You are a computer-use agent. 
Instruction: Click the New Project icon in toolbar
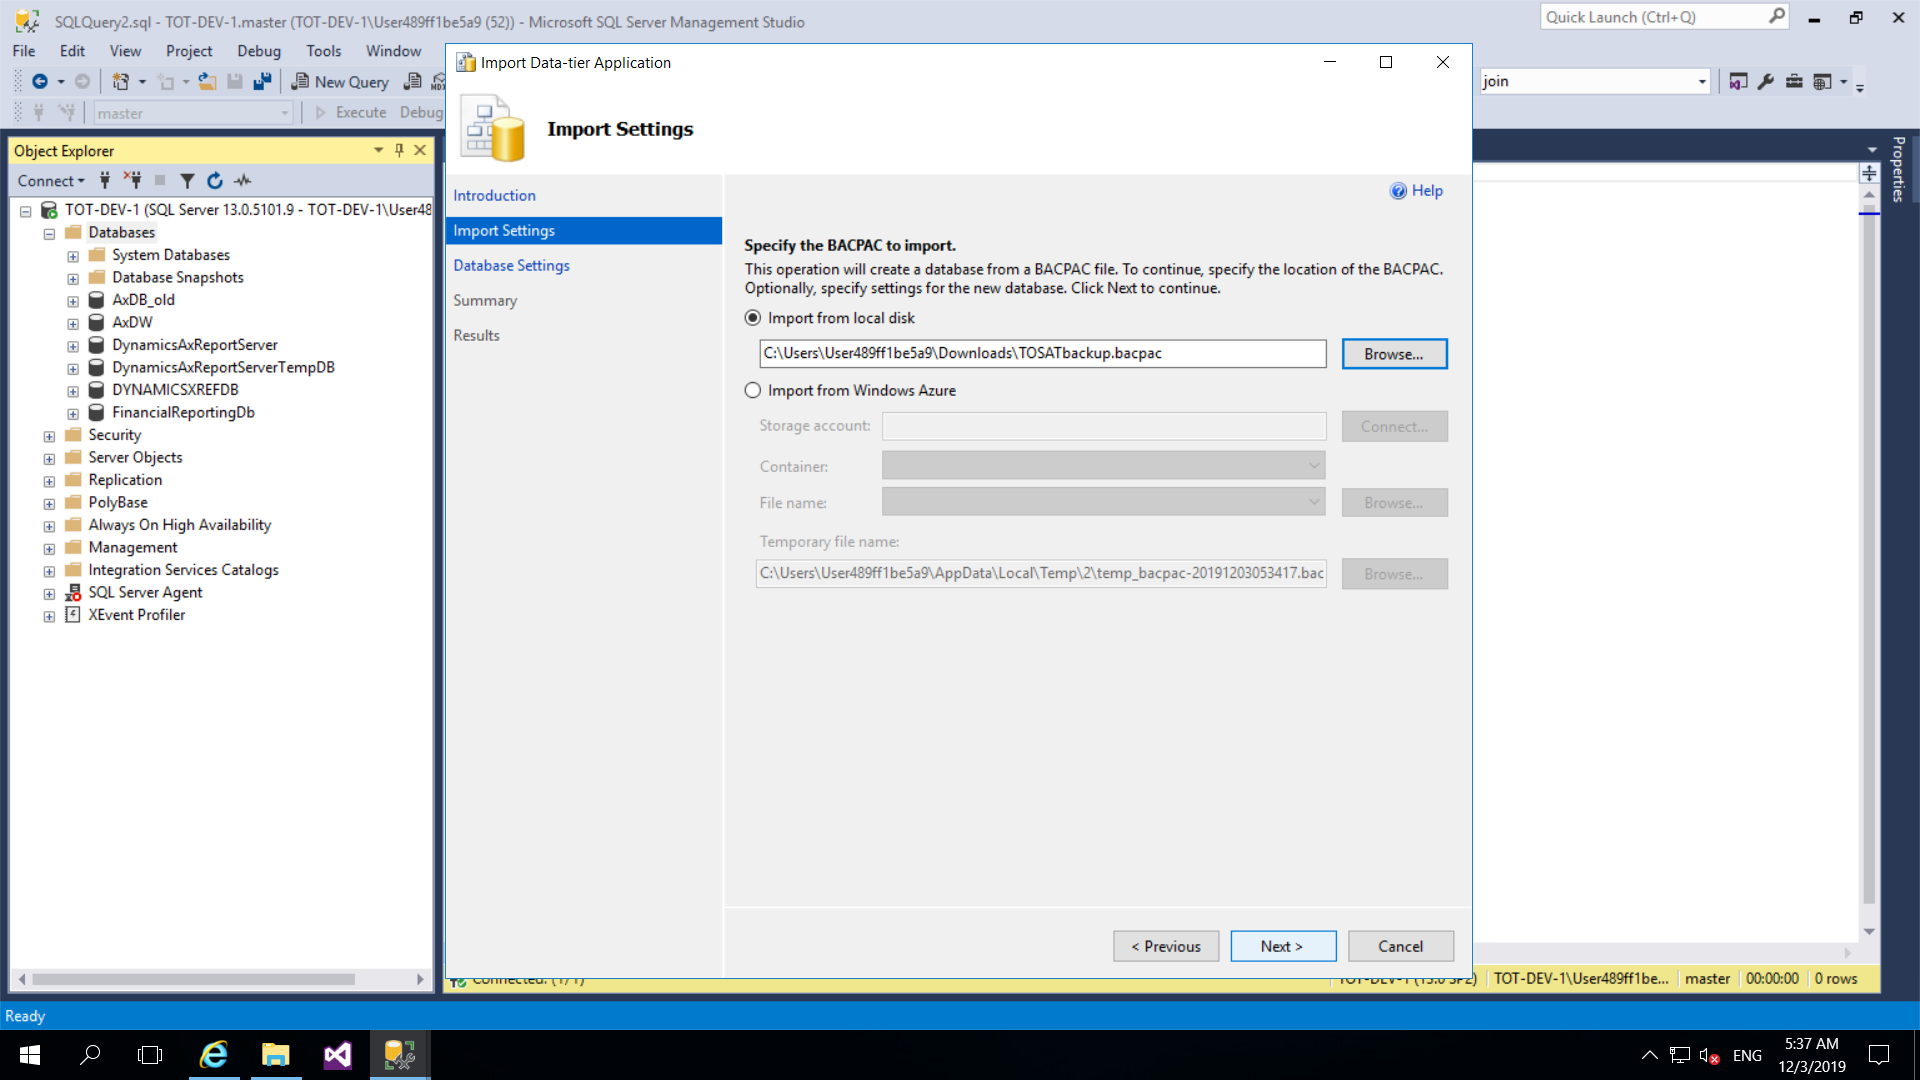pyautogui.click(x=120, y=82)
